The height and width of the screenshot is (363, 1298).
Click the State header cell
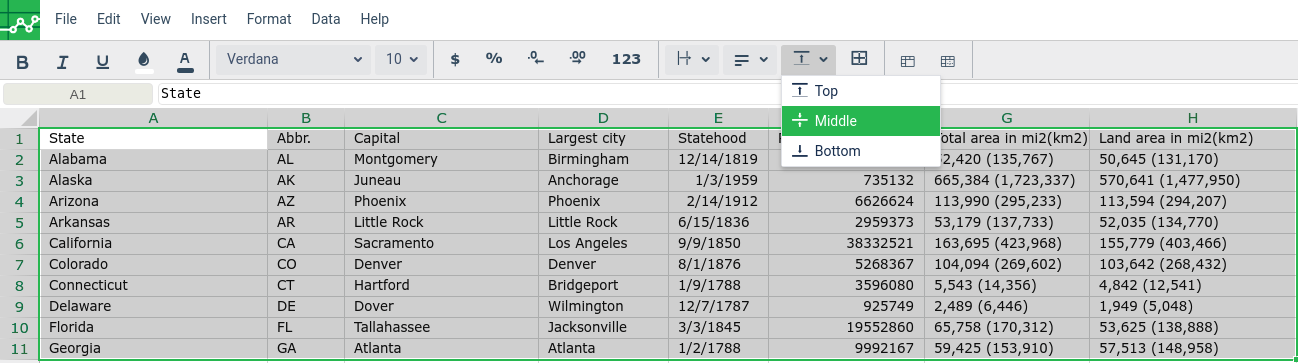[x=153, y=138]
